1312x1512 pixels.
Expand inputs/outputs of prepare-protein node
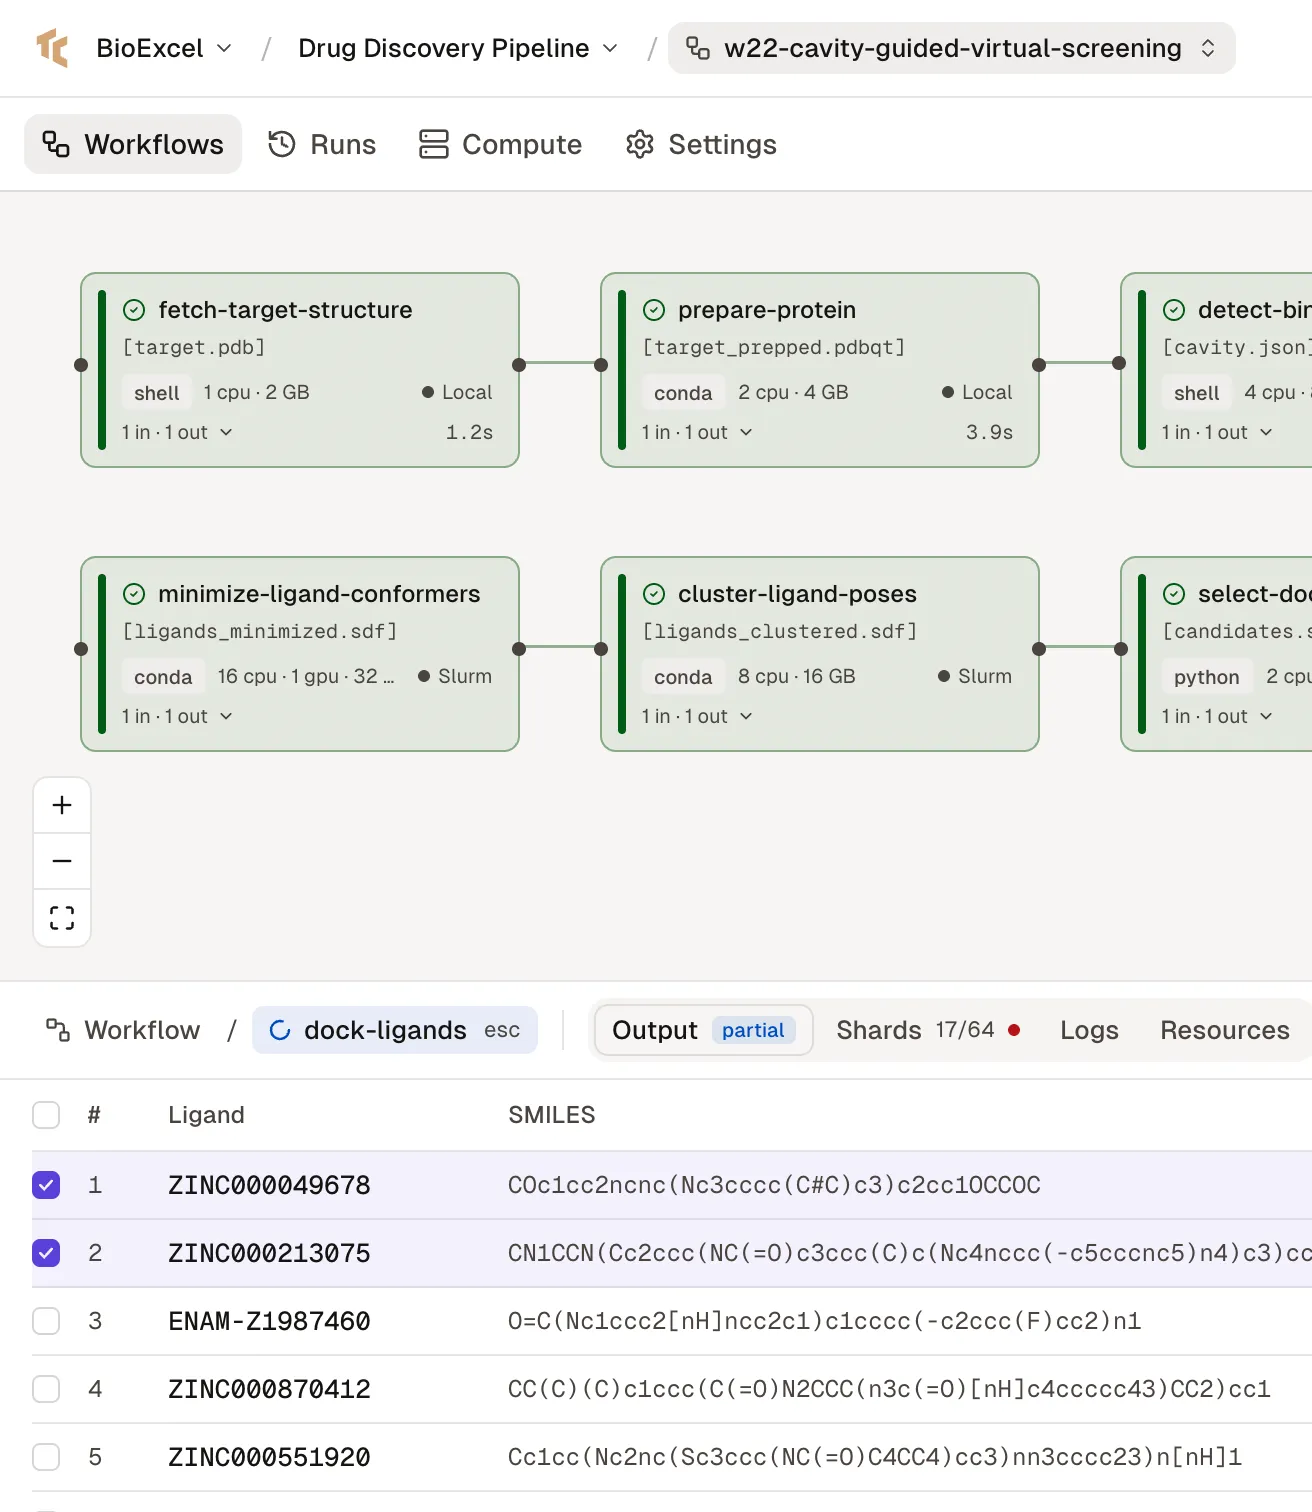click(697, 432)
